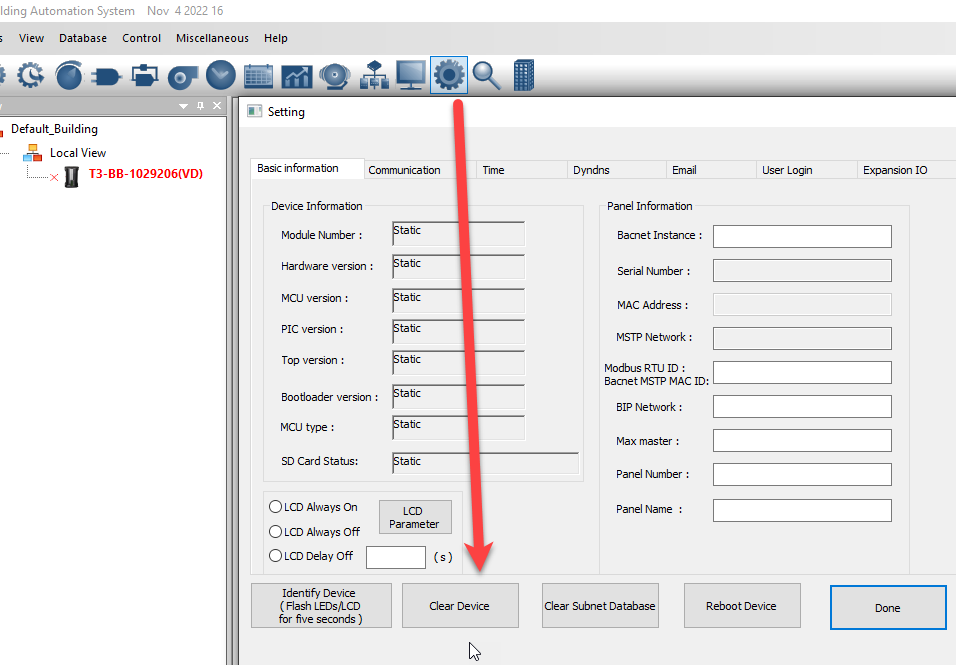
Task: Select T3-BB-1029206(VD) device in tree
Action: tap(145, 174)
